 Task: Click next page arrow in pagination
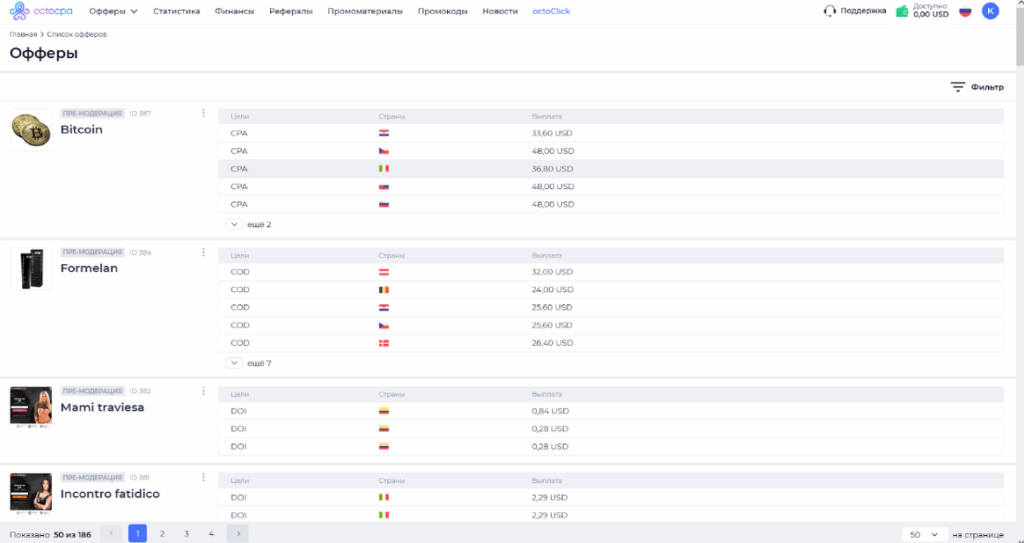tap(237, 534)
